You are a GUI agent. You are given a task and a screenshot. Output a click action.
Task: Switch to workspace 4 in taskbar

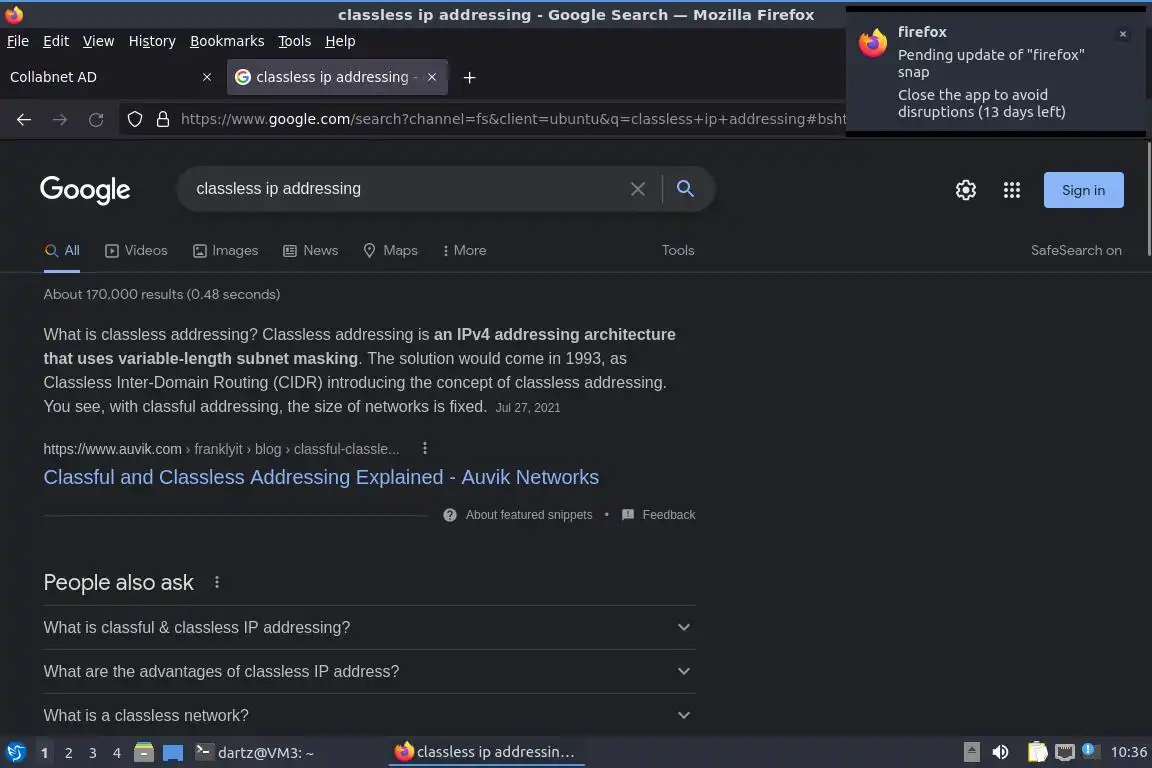tap(117, 753)
